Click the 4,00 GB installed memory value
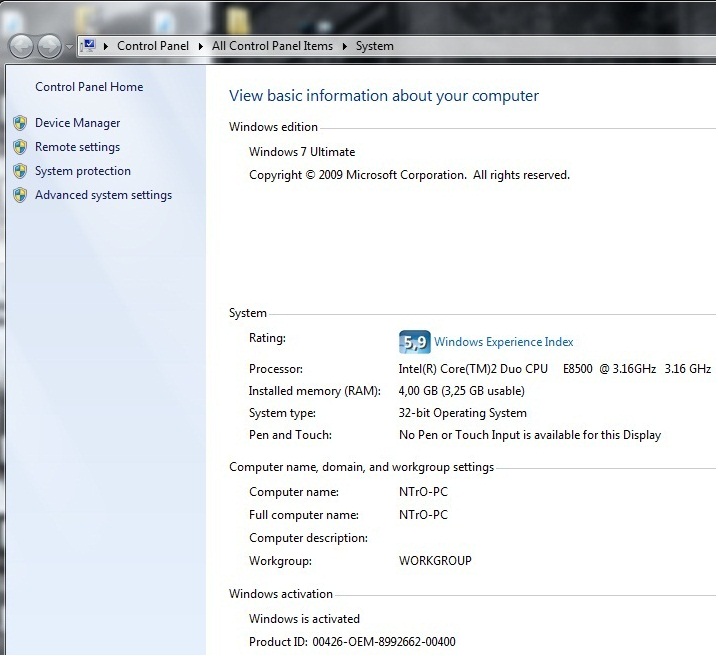Screen dimensions: 718x656 coord(462,391)
